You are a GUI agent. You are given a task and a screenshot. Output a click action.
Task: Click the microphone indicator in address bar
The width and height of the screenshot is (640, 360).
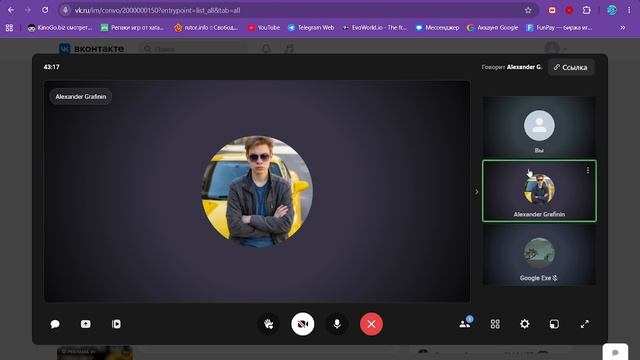(x=65, y=10)
